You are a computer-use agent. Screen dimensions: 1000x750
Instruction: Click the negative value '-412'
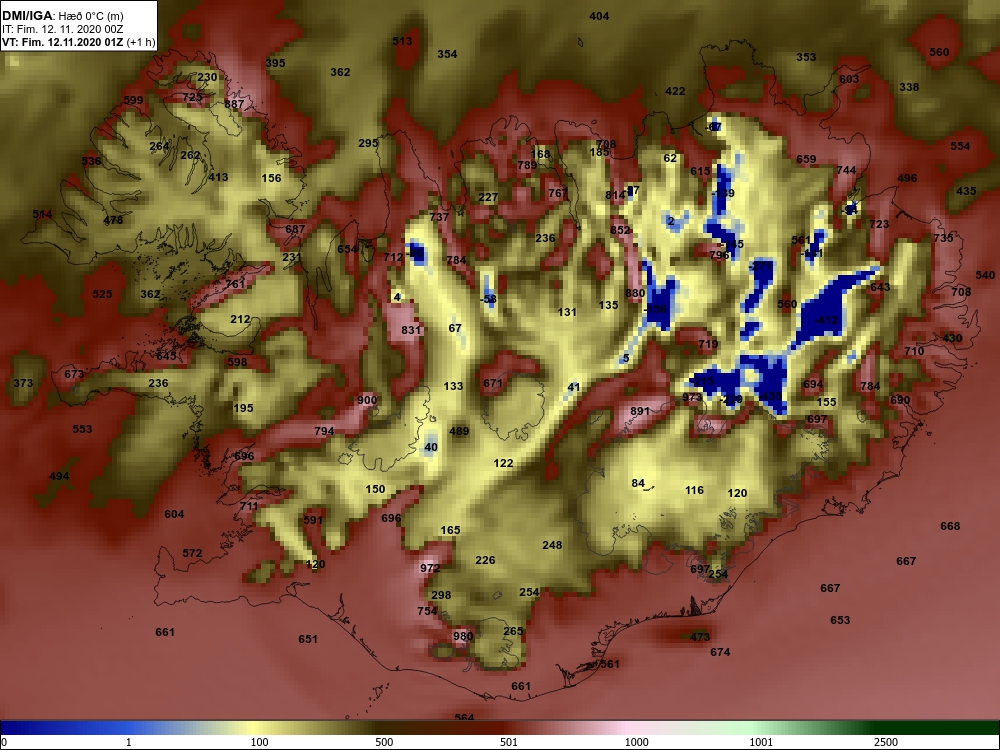(x=826, y=320)
